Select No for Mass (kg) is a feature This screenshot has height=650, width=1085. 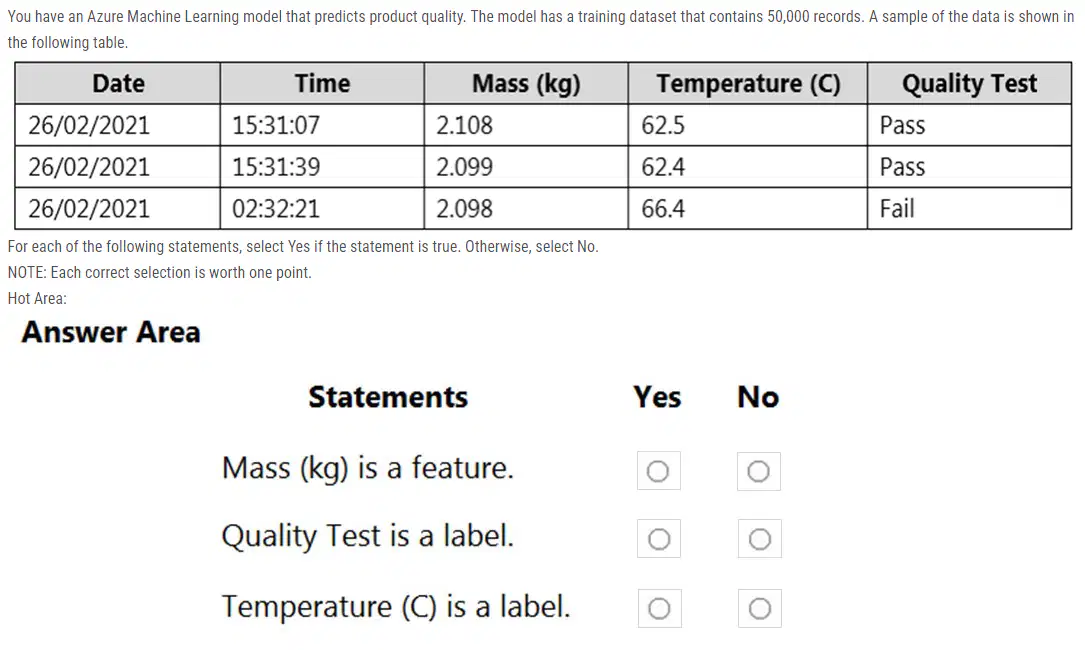point(758,471)
